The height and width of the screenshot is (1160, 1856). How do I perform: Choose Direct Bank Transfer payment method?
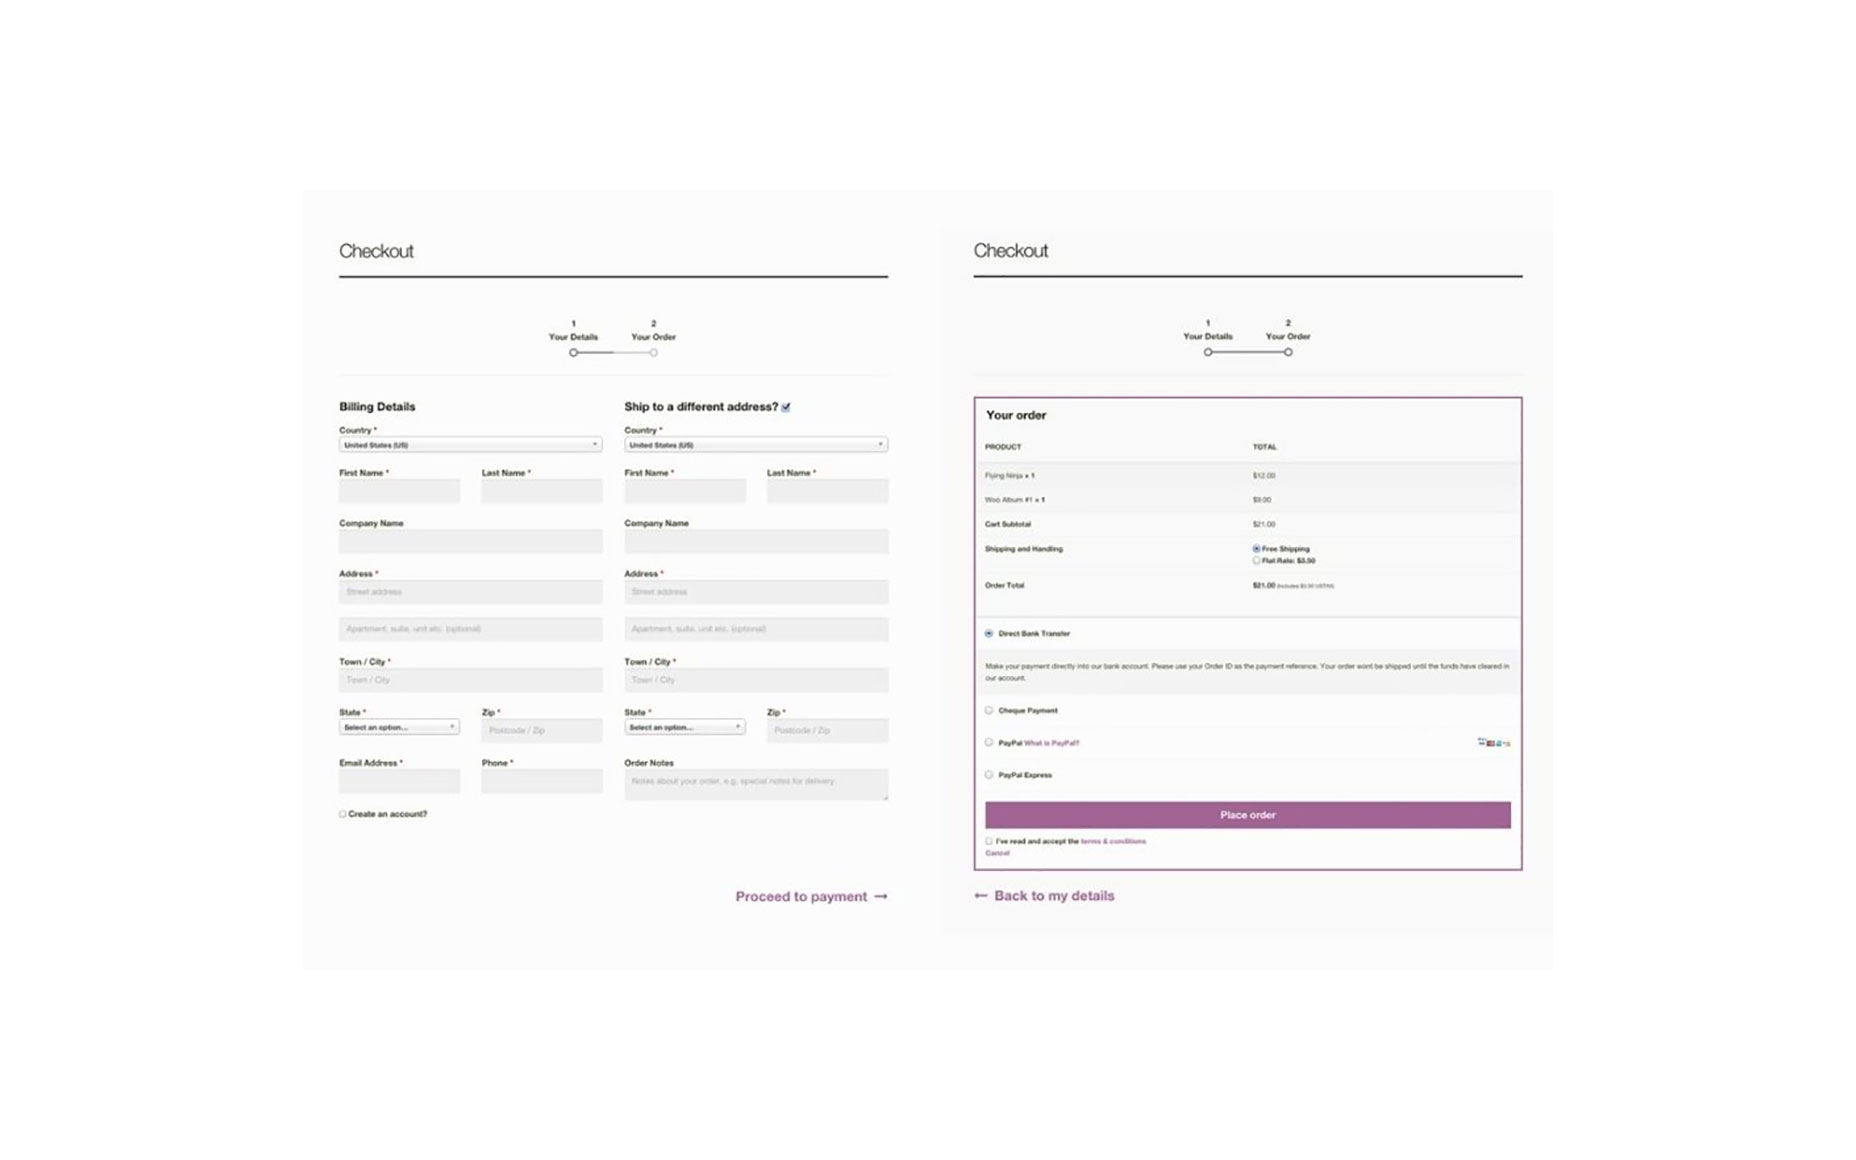tap(989, 633)
